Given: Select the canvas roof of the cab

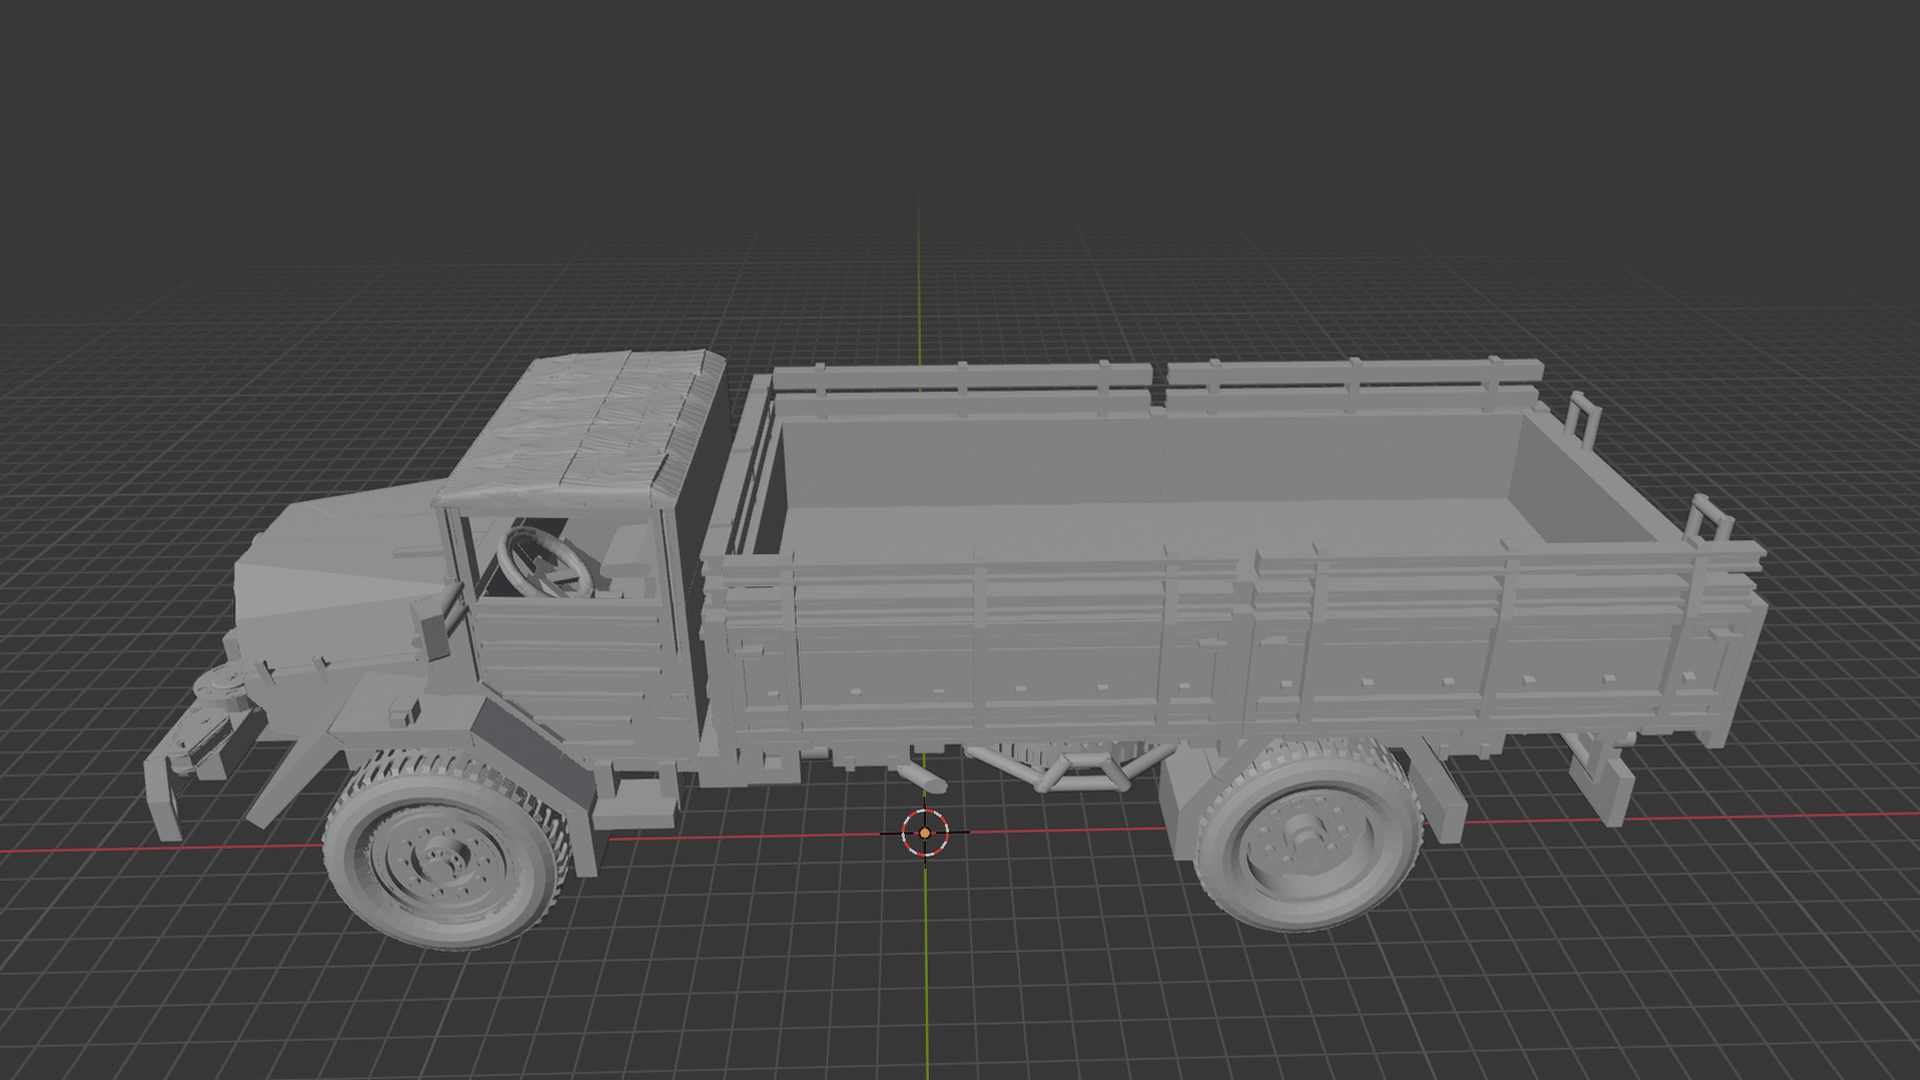Looking at the screenshot, I should coord(588,428).
